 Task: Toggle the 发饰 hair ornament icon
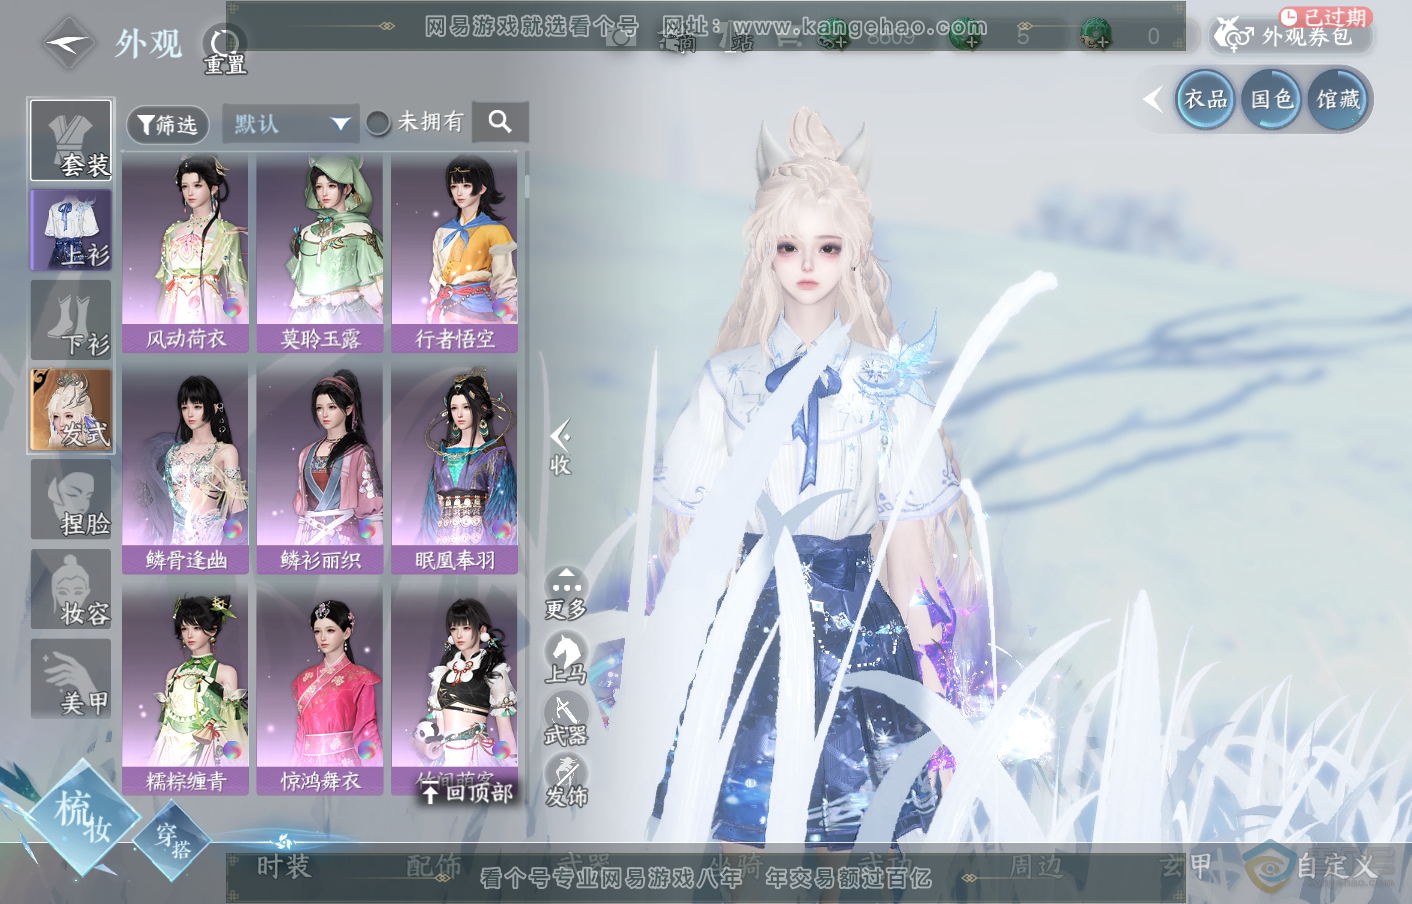566,781
